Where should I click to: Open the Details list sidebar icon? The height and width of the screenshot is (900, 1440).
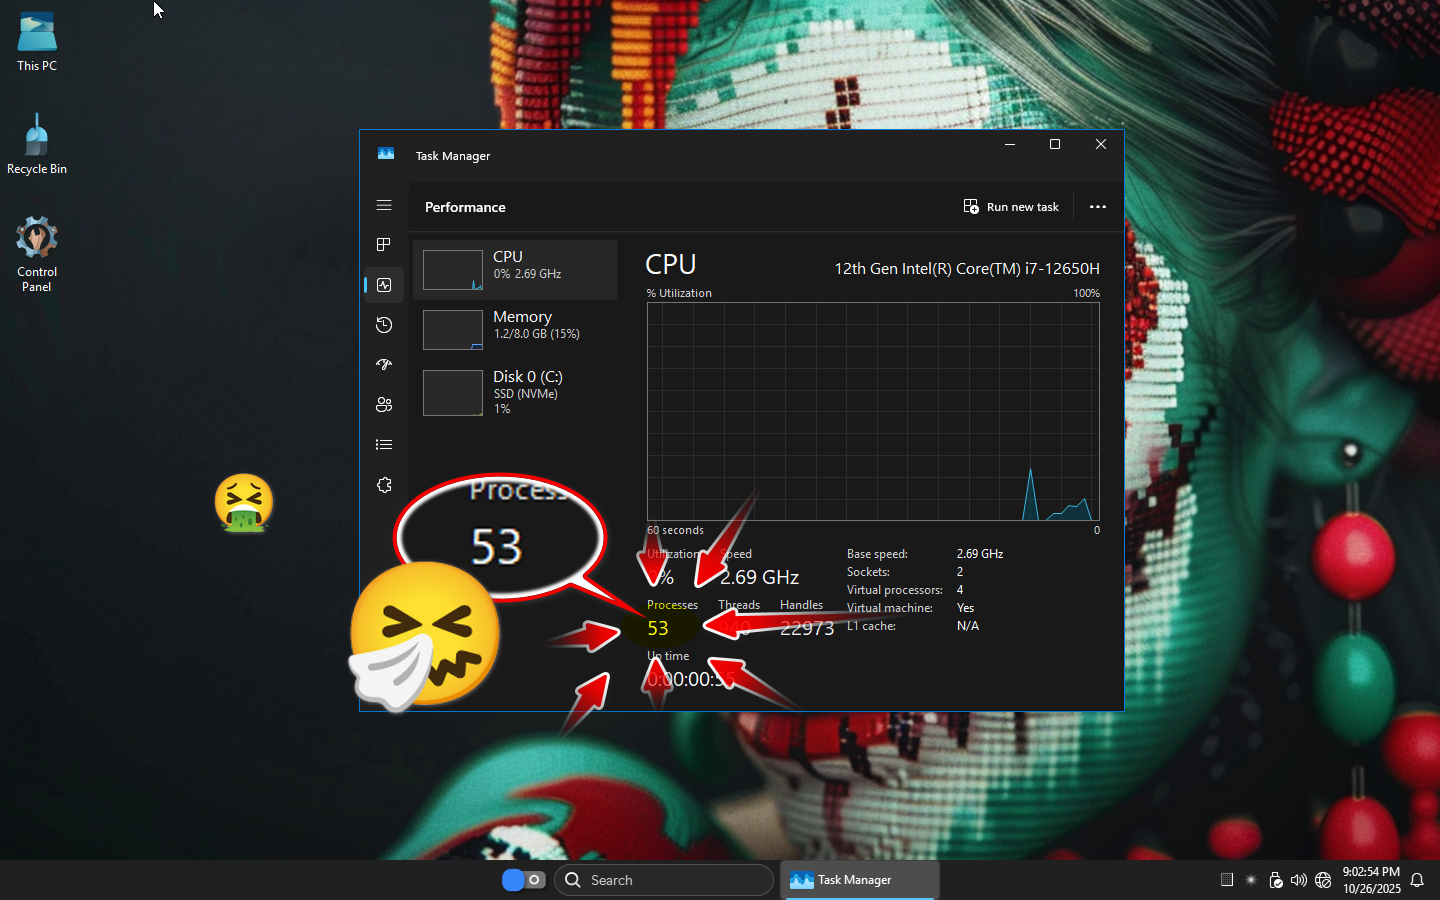[384, 445]
